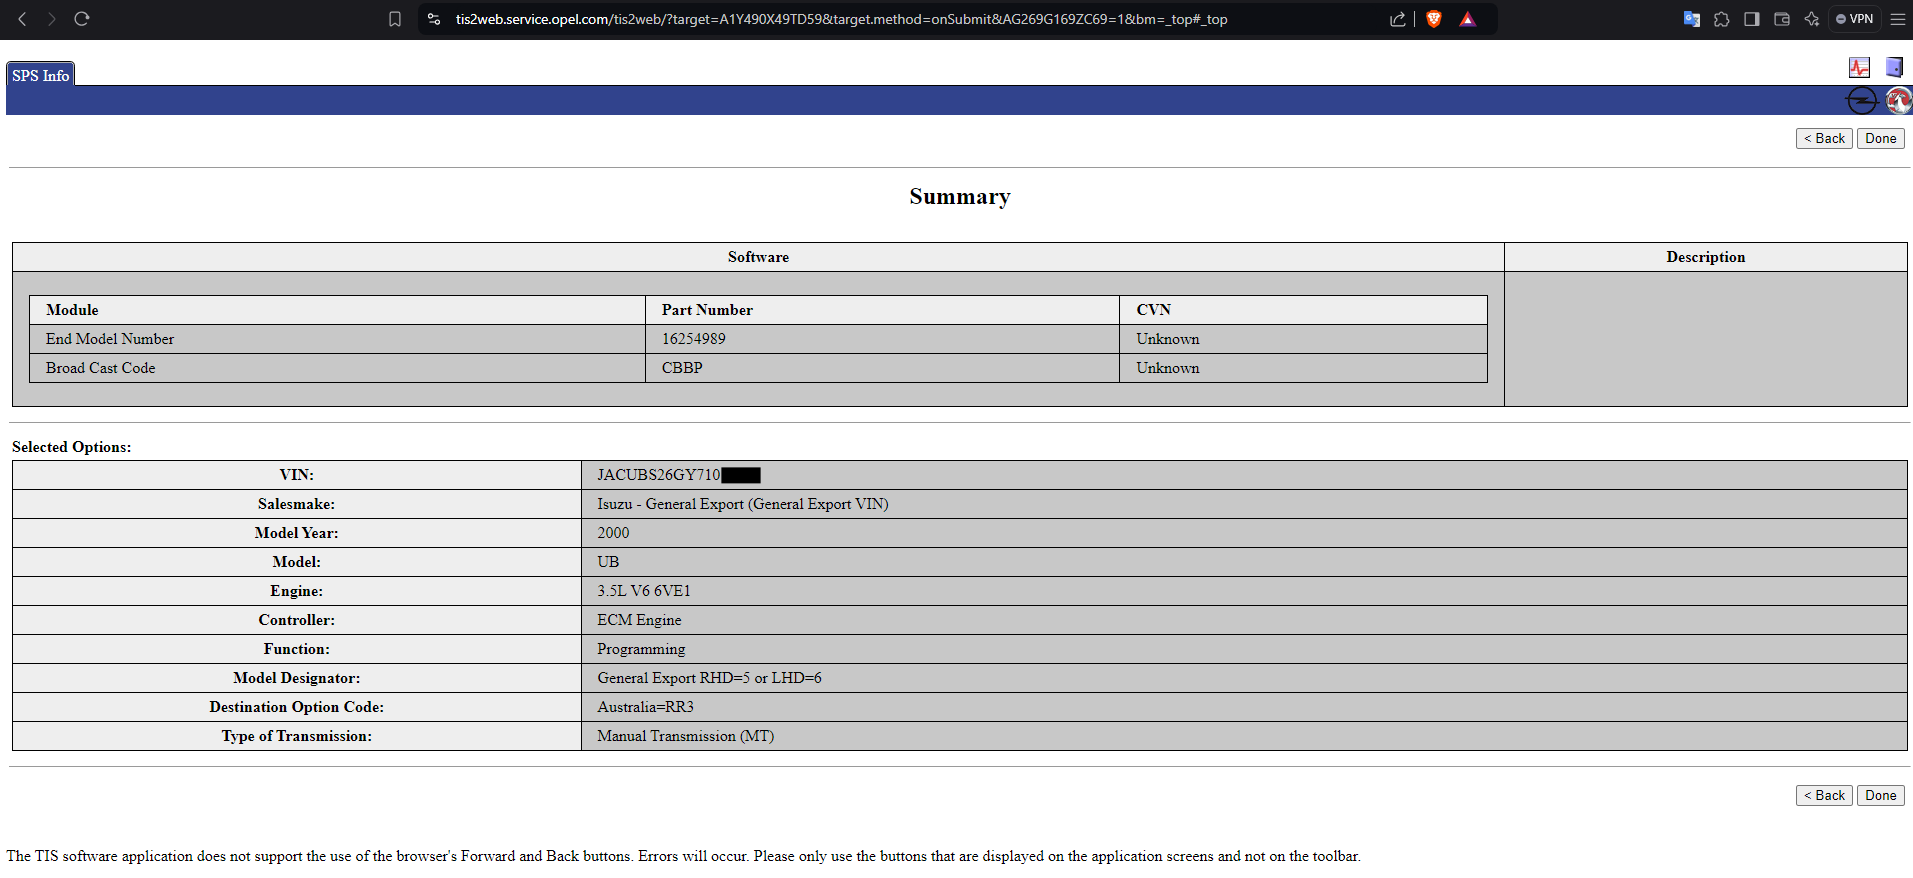Open the Google Translate extension icon

[1692, 19]
